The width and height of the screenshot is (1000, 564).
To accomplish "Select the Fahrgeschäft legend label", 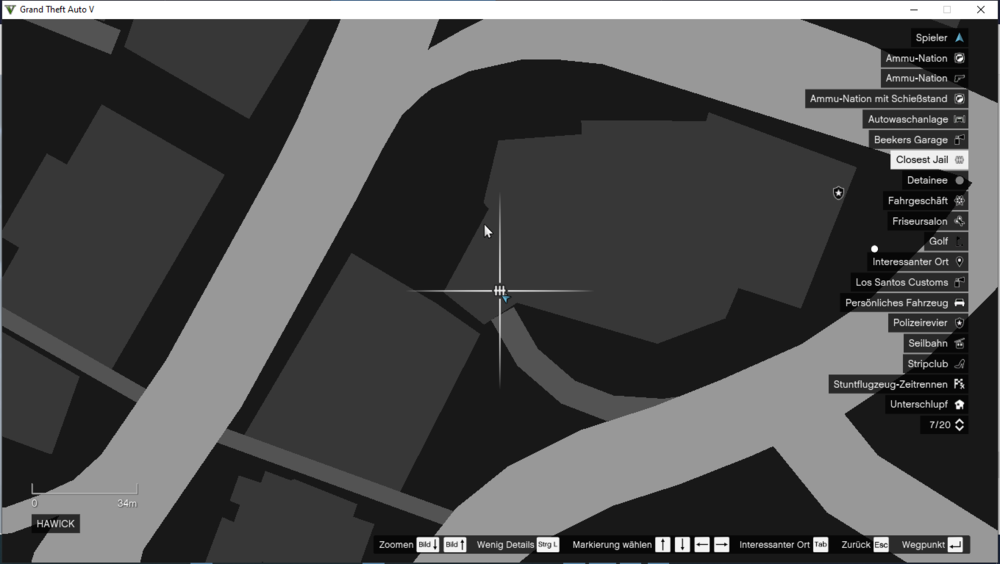I will coord(918,201).
